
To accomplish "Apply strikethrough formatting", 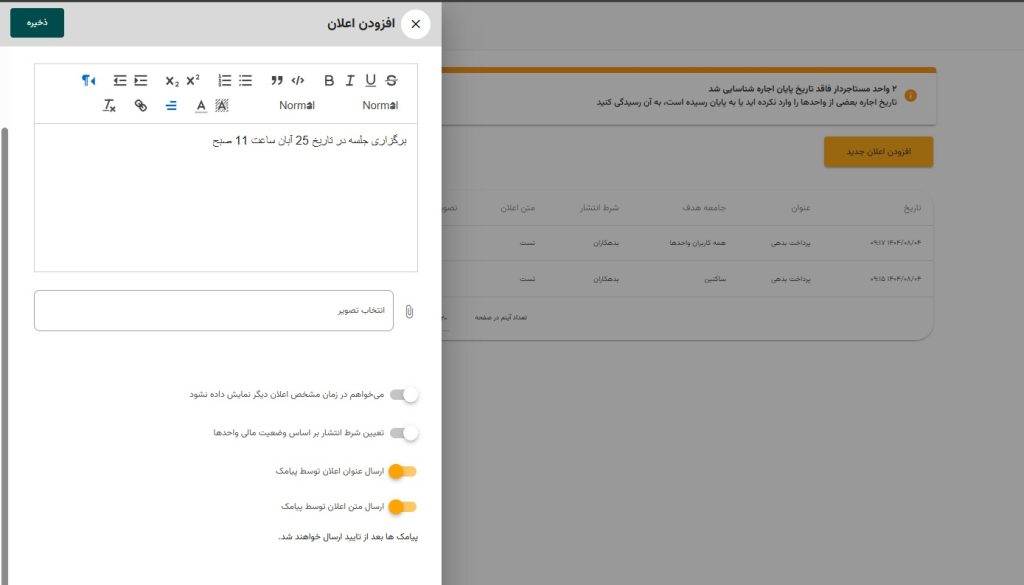I will (391, 81).
